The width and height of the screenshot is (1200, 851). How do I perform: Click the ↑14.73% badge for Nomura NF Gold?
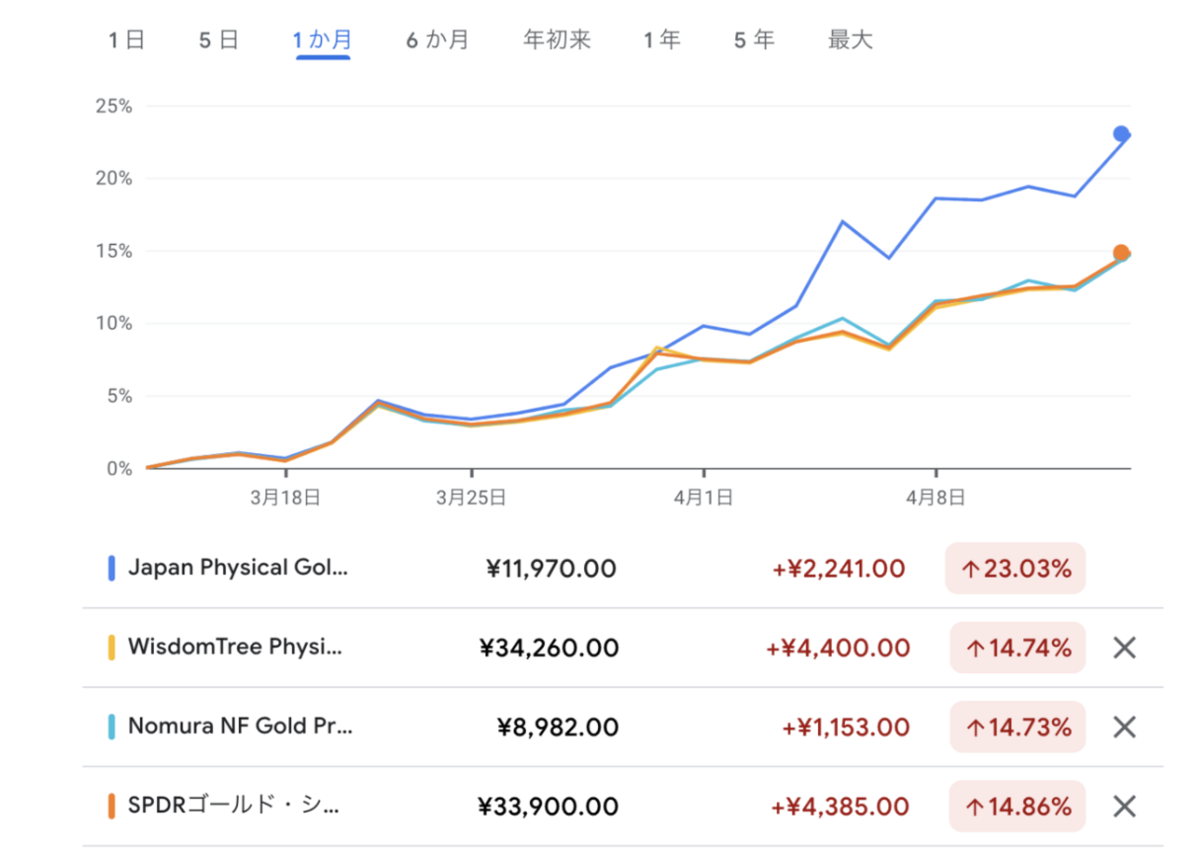tap(1017, 726)
